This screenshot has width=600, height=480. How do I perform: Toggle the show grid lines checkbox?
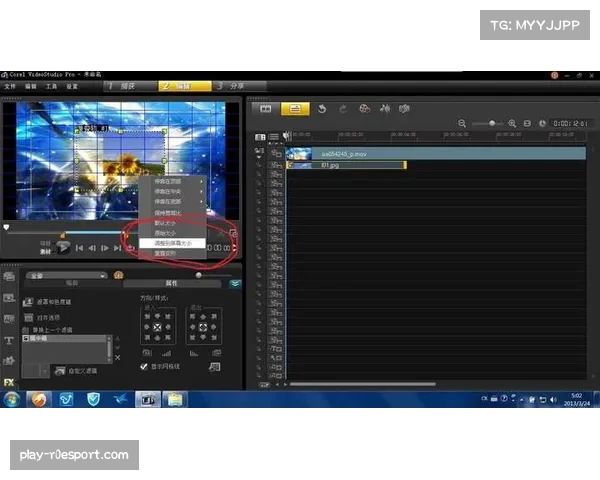pyautogui.click(x=144, y=367)
